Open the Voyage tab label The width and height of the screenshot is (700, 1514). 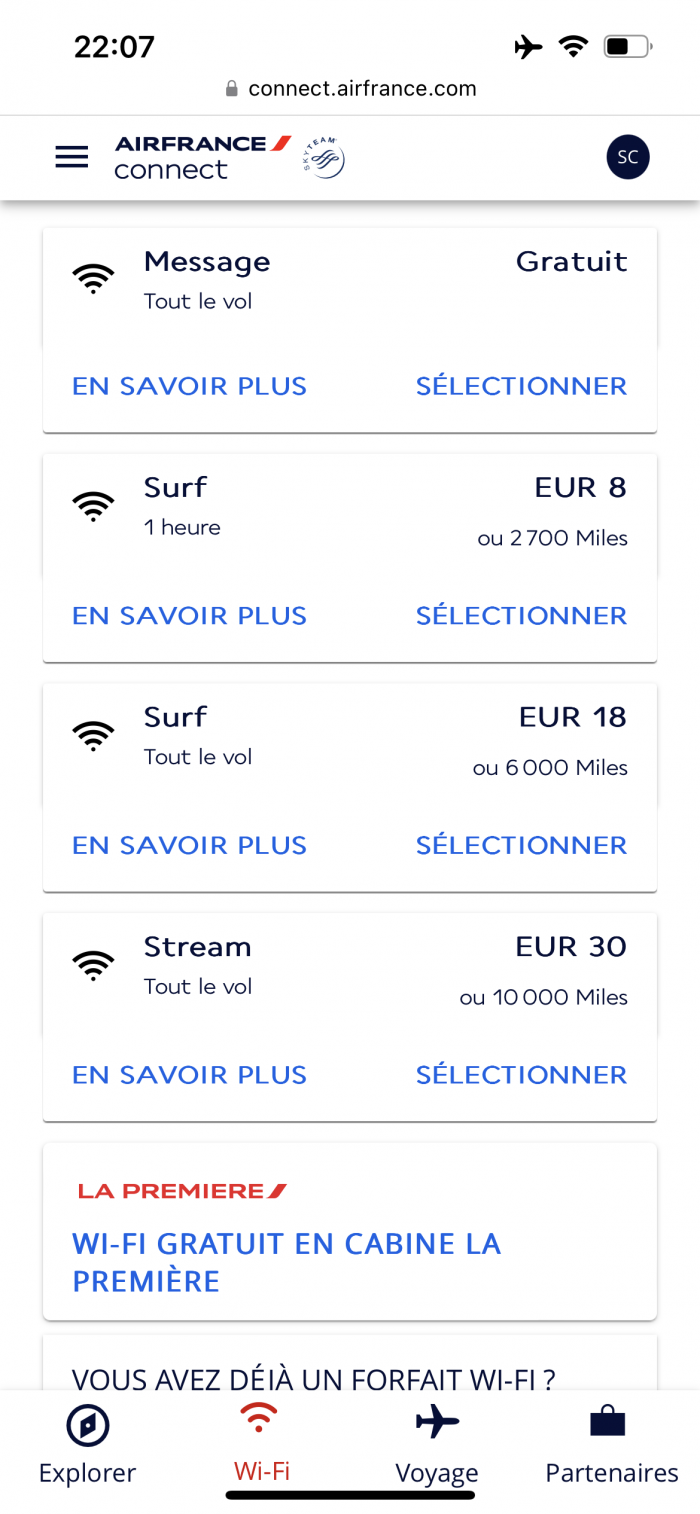[437, 1473]
